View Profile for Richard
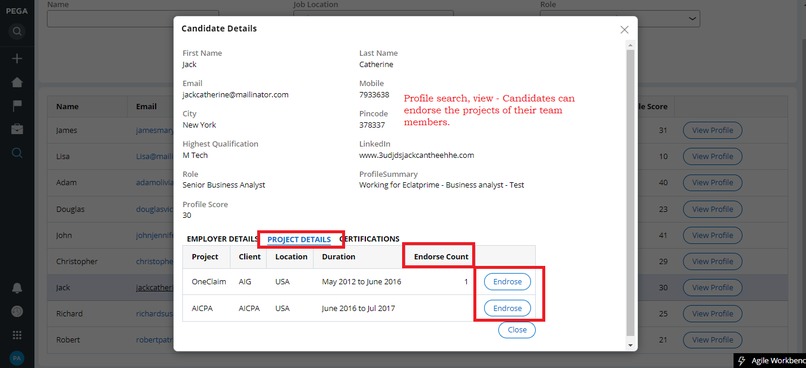806x368 pixels. coord(712,314)
